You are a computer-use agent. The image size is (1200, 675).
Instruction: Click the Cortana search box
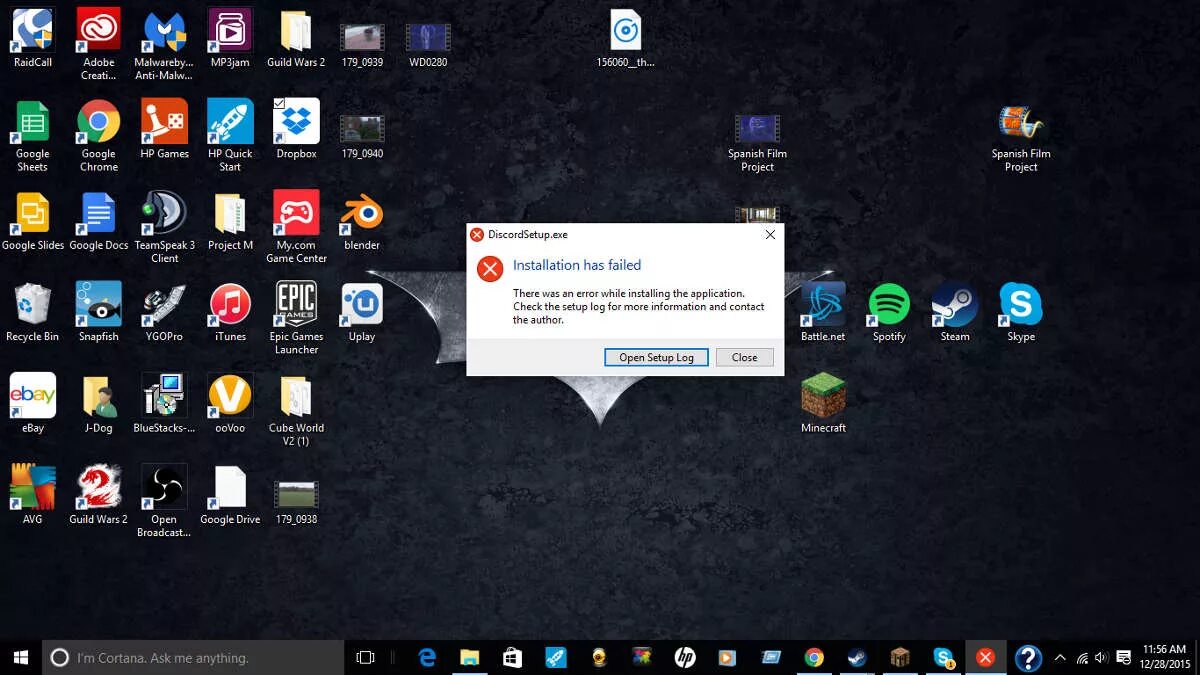[192, 657]
